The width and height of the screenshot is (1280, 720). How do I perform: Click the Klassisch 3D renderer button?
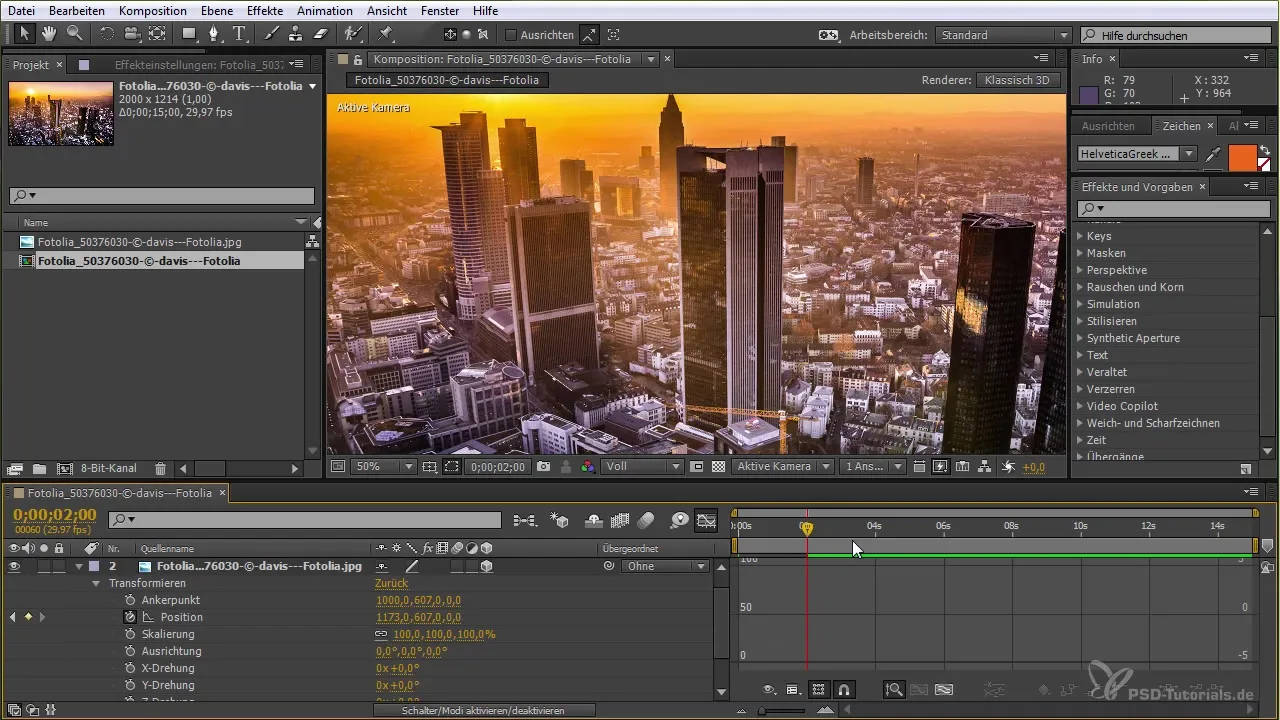tap(1019, 80)
